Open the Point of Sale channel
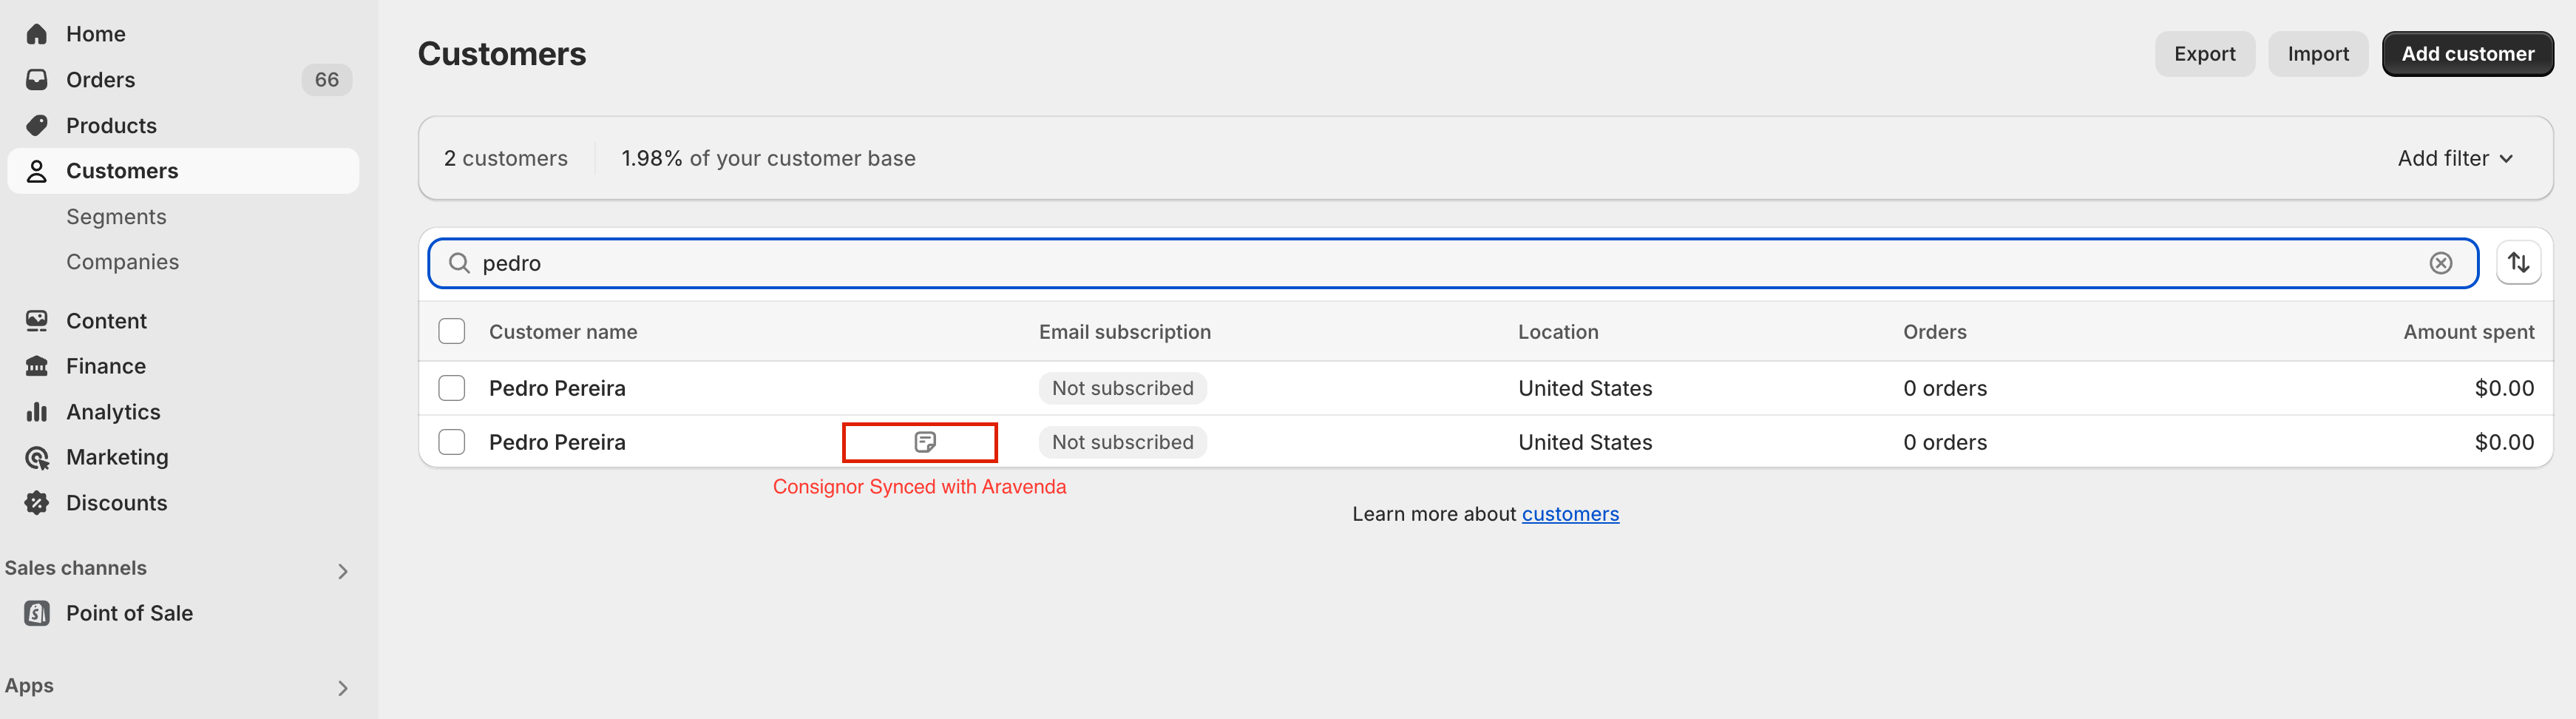 point(130,613)
